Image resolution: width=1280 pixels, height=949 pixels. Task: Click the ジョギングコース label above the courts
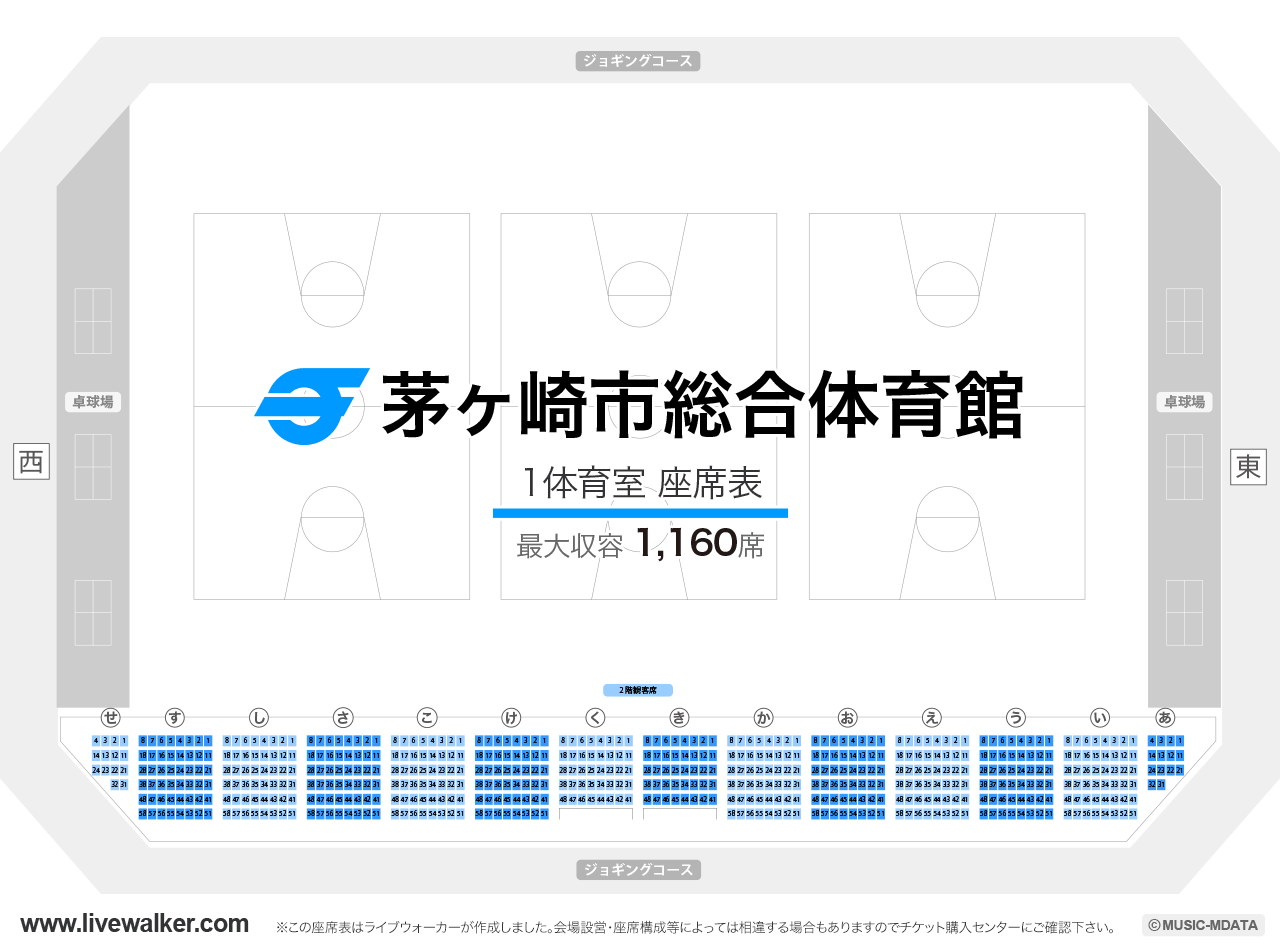(x=638, y=61)
